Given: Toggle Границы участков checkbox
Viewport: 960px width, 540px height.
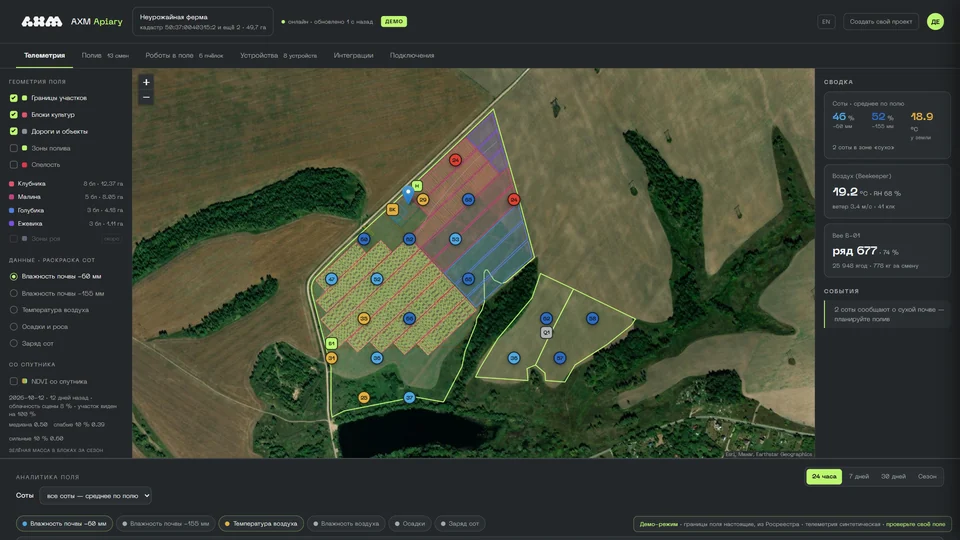Looking at the screenshot, I should click(13, 98).
